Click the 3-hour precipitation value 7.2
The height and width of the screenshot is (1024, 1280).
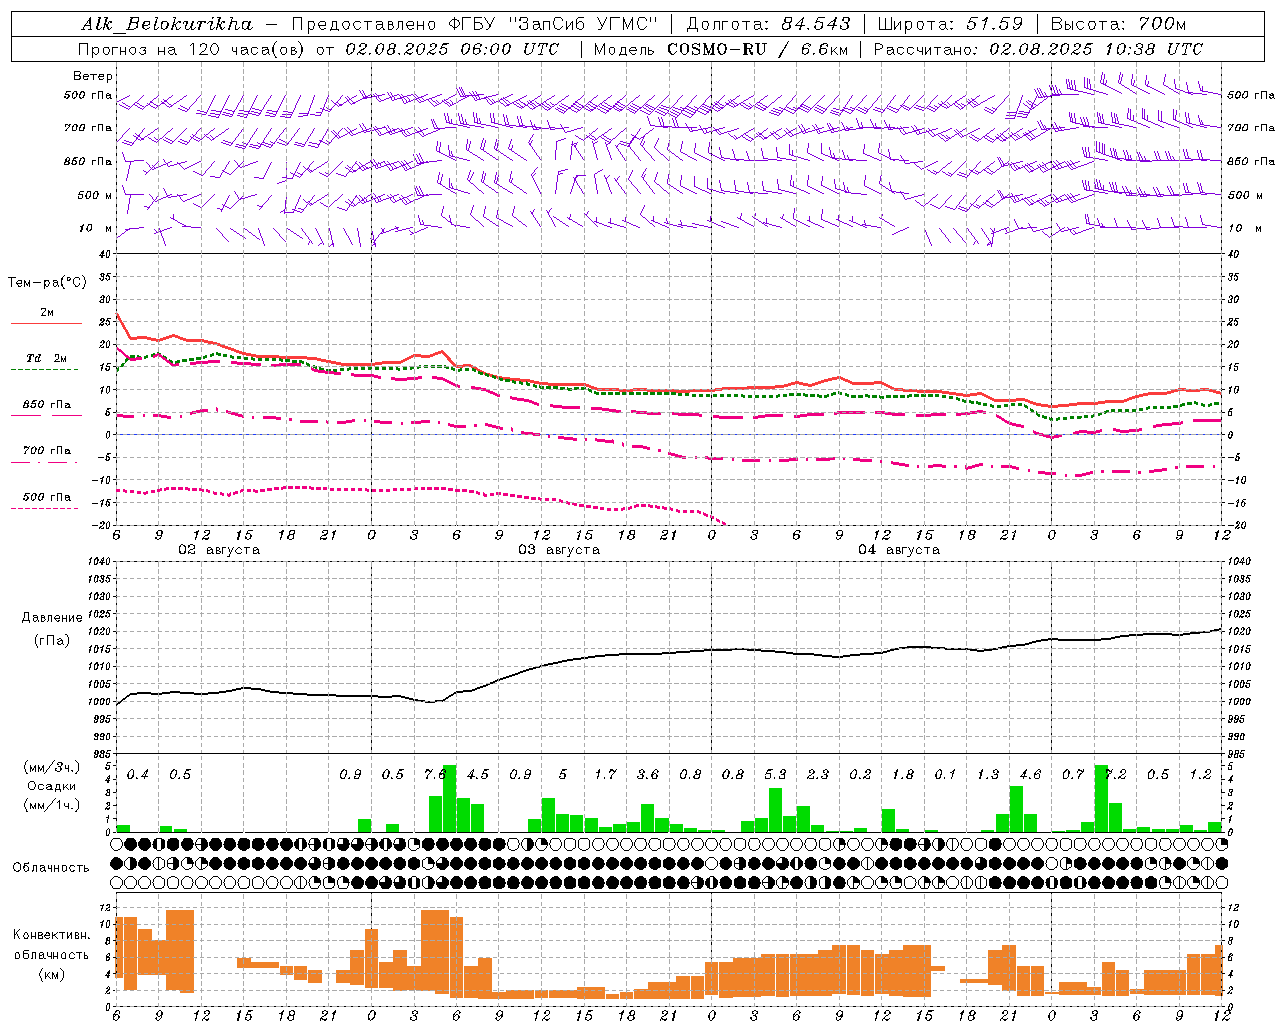[1117, 775]
